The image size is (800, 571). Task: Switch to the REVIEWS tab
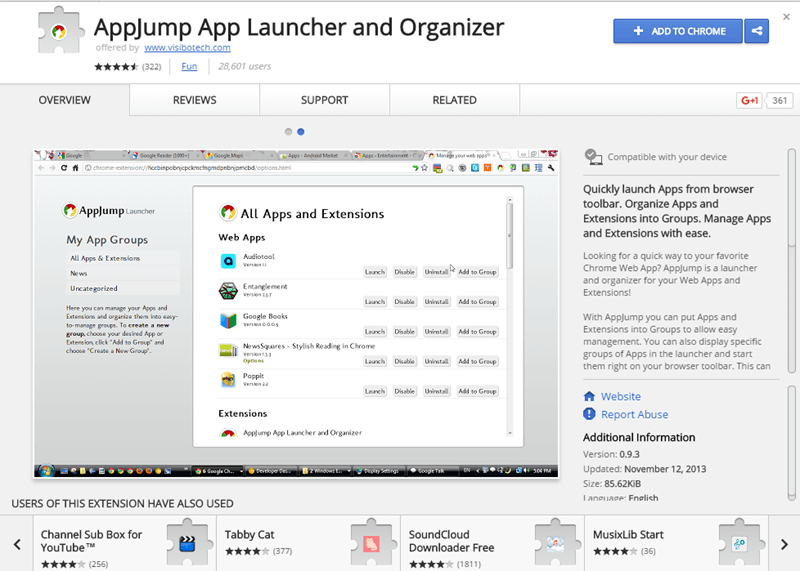click(x=194, y=100)
